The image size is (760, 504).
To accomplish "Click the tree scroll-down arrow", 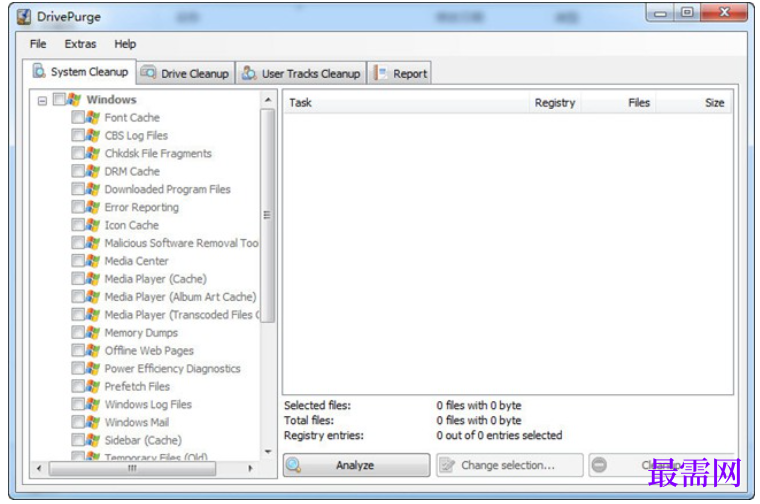I will pyautogui.click(x=268, y=451).
